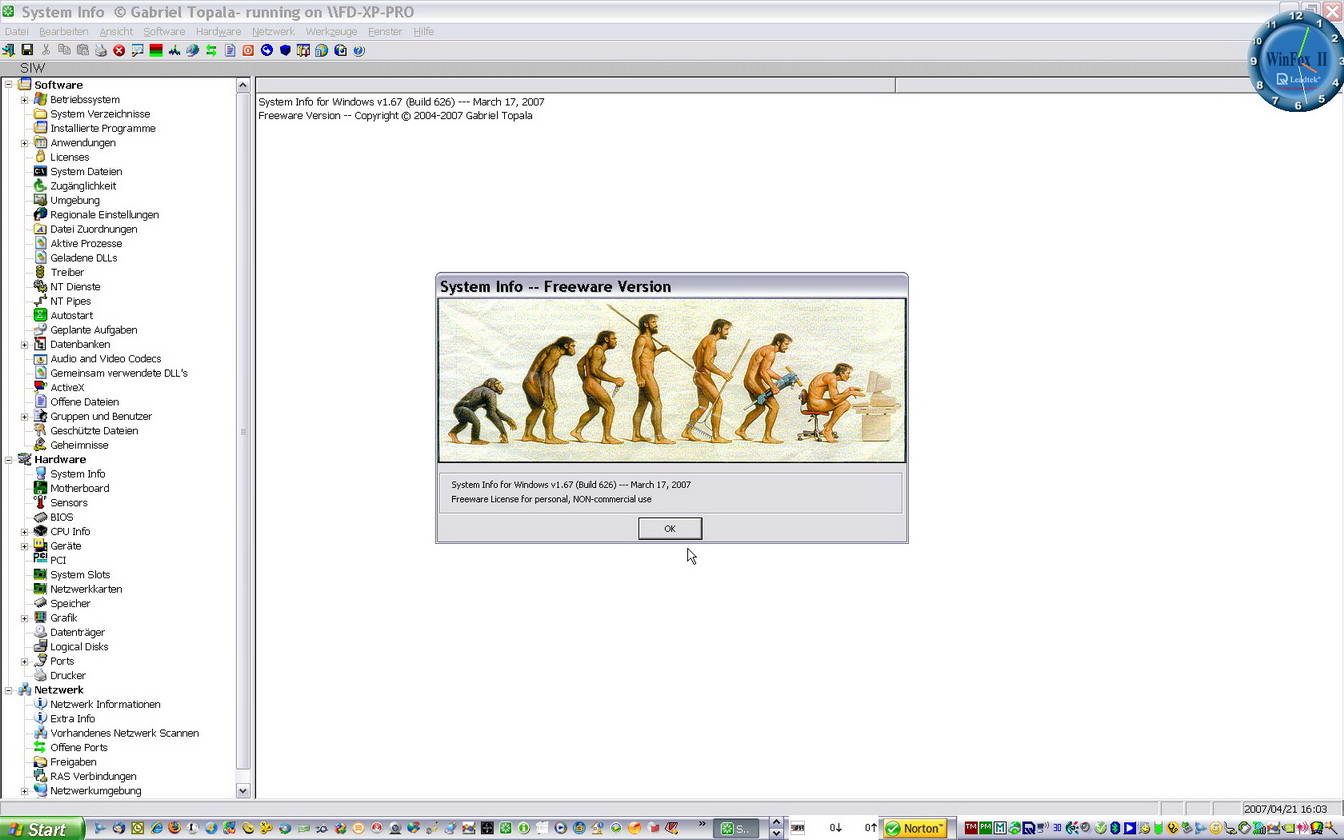This screenshot has width=1344, height=840.
Task: Select Sensors under Hardware
Action: (69, 503)
